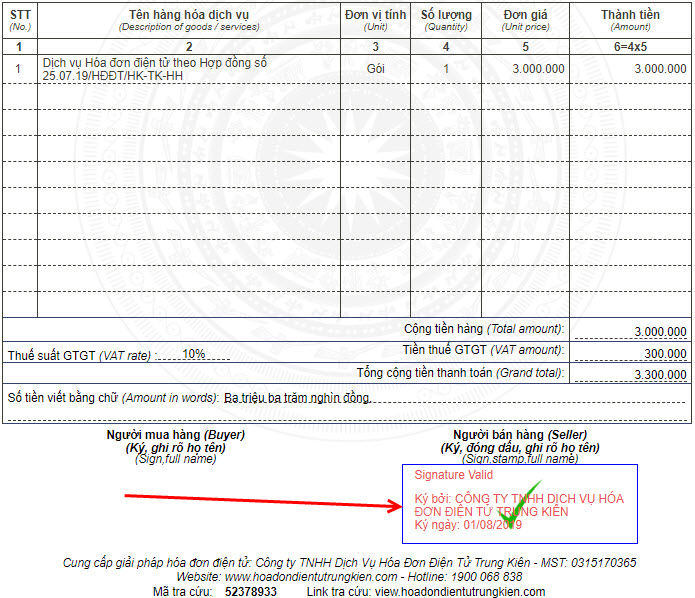This screenshot has height=598, width=695.
Task: Click the 'Người mua hàng (Buyer)' heading
Action: point(175,435)
